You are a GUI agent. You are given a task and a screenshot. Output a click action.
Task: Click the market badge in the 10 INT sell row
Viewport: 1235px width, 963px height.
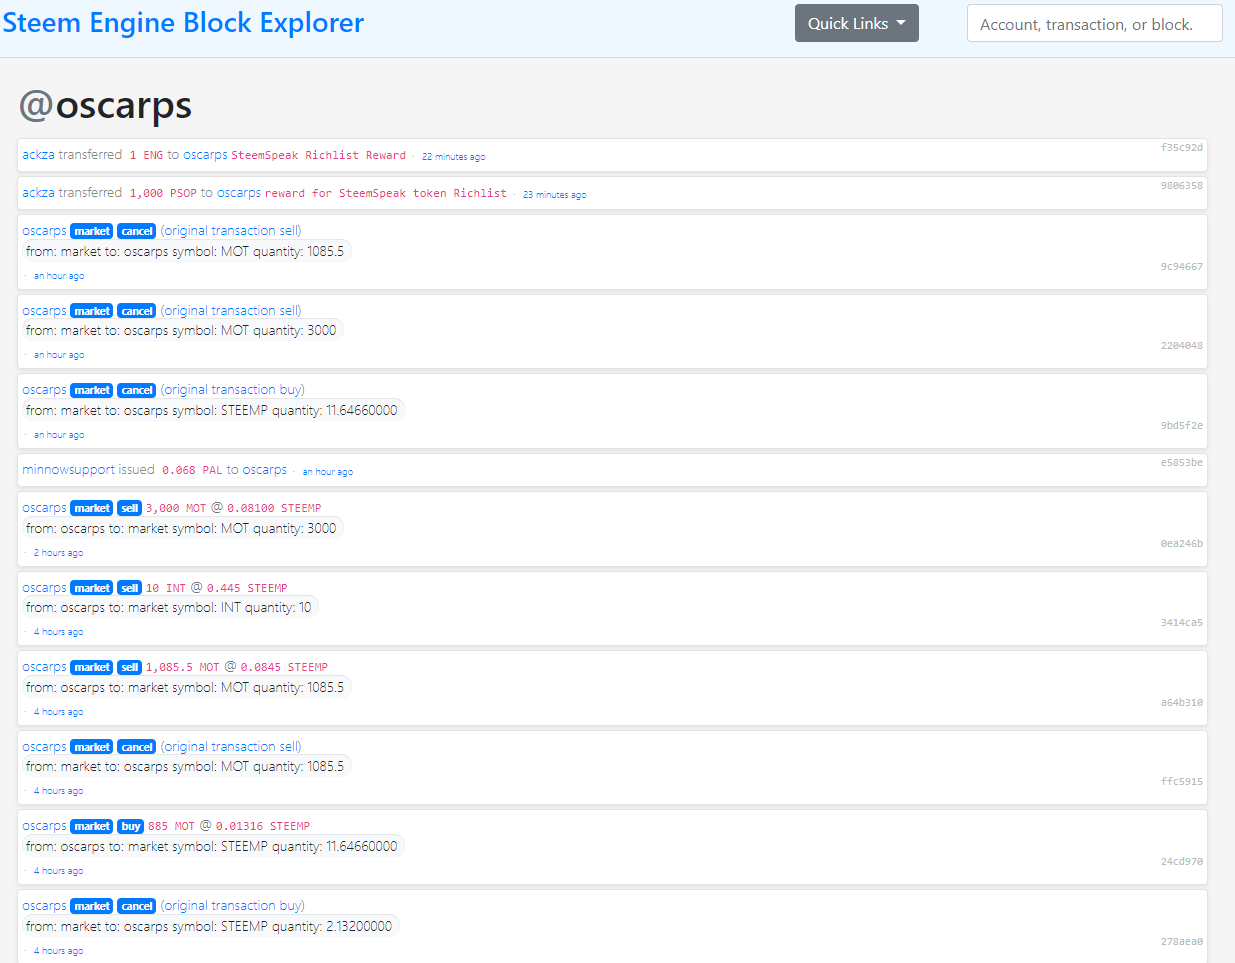click(92, 588)
